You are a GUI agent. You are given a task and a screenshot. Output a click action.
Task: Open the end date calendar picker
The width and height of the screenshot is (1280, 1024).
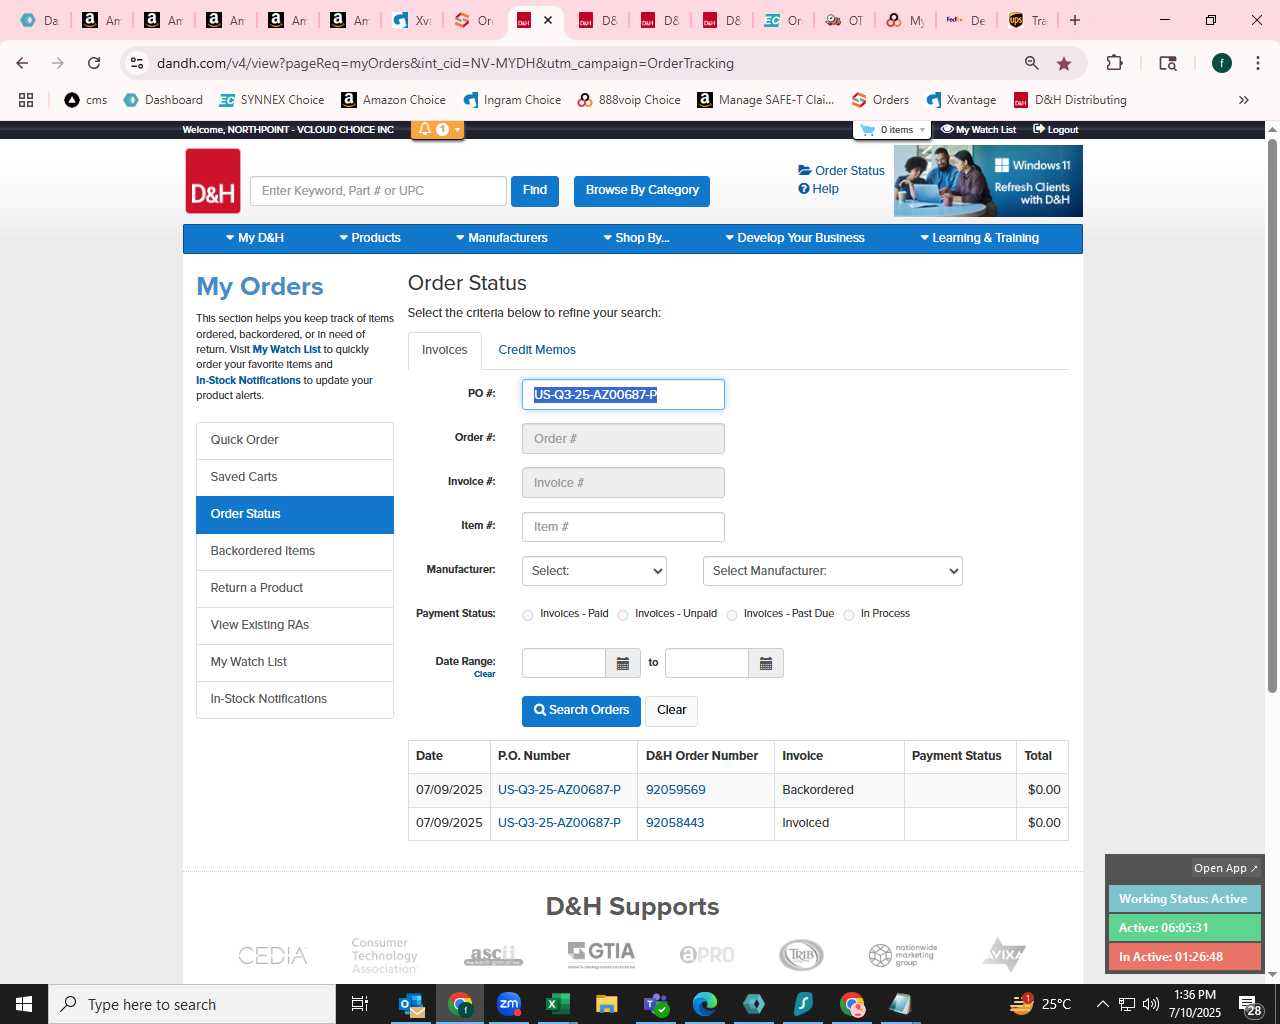766,663
